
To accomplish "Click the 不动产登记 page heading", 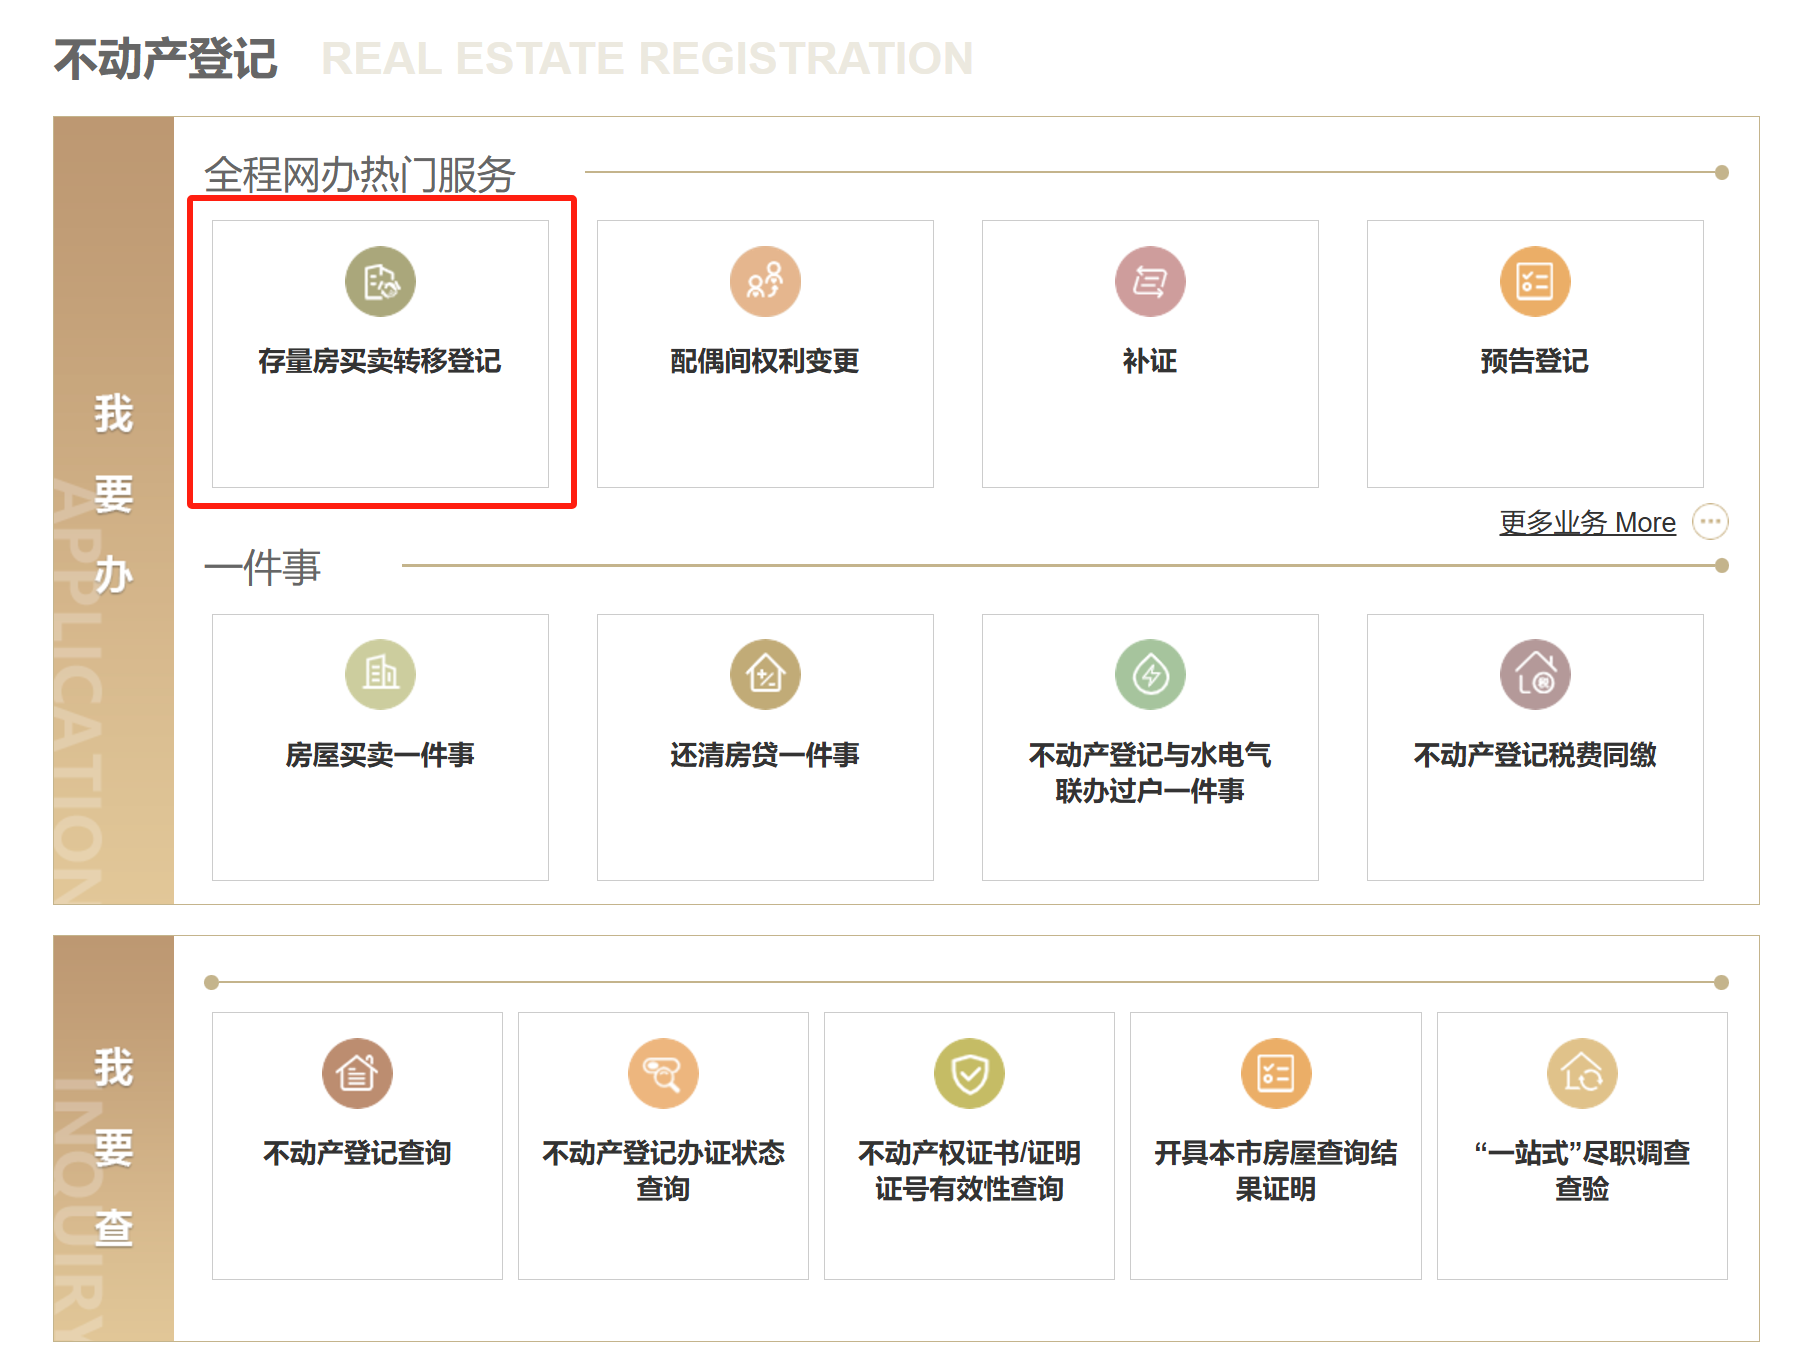I will pos(166,59).
